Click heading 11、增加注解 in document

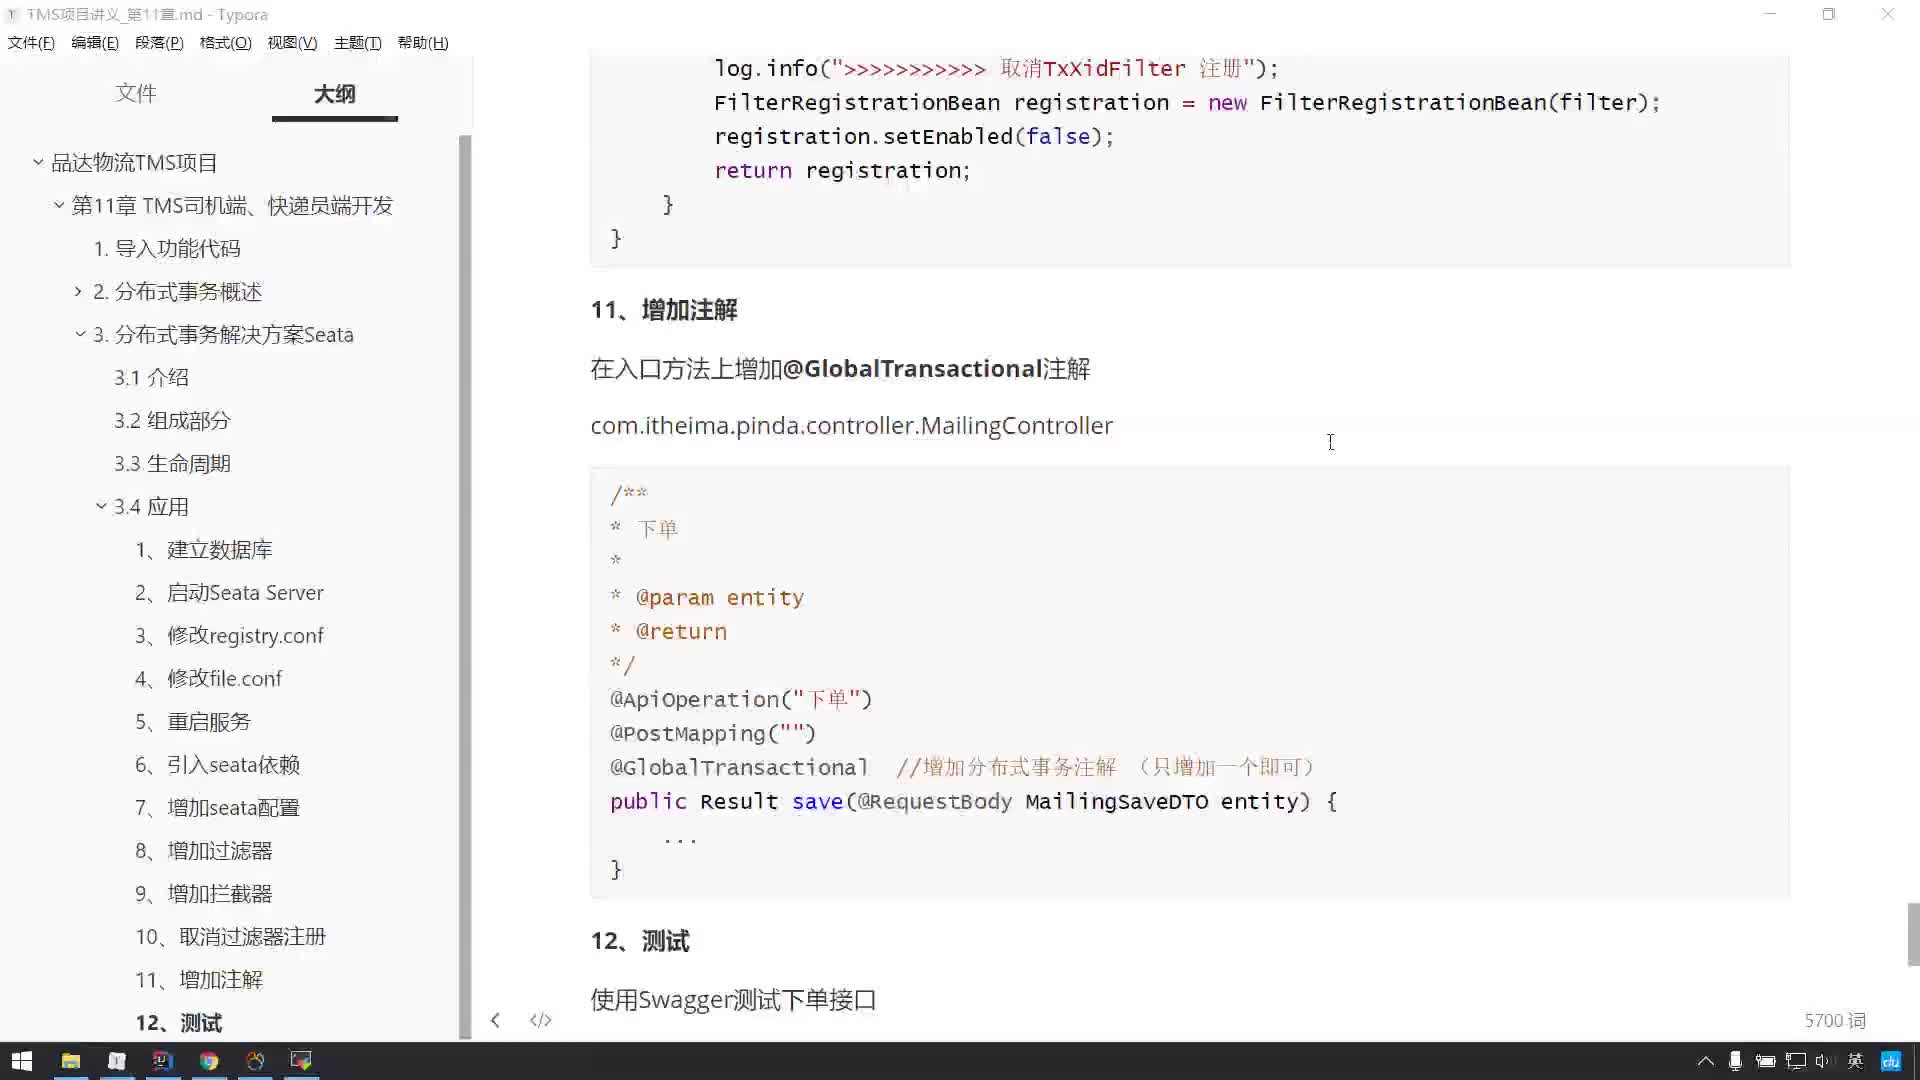click(664, 310)
